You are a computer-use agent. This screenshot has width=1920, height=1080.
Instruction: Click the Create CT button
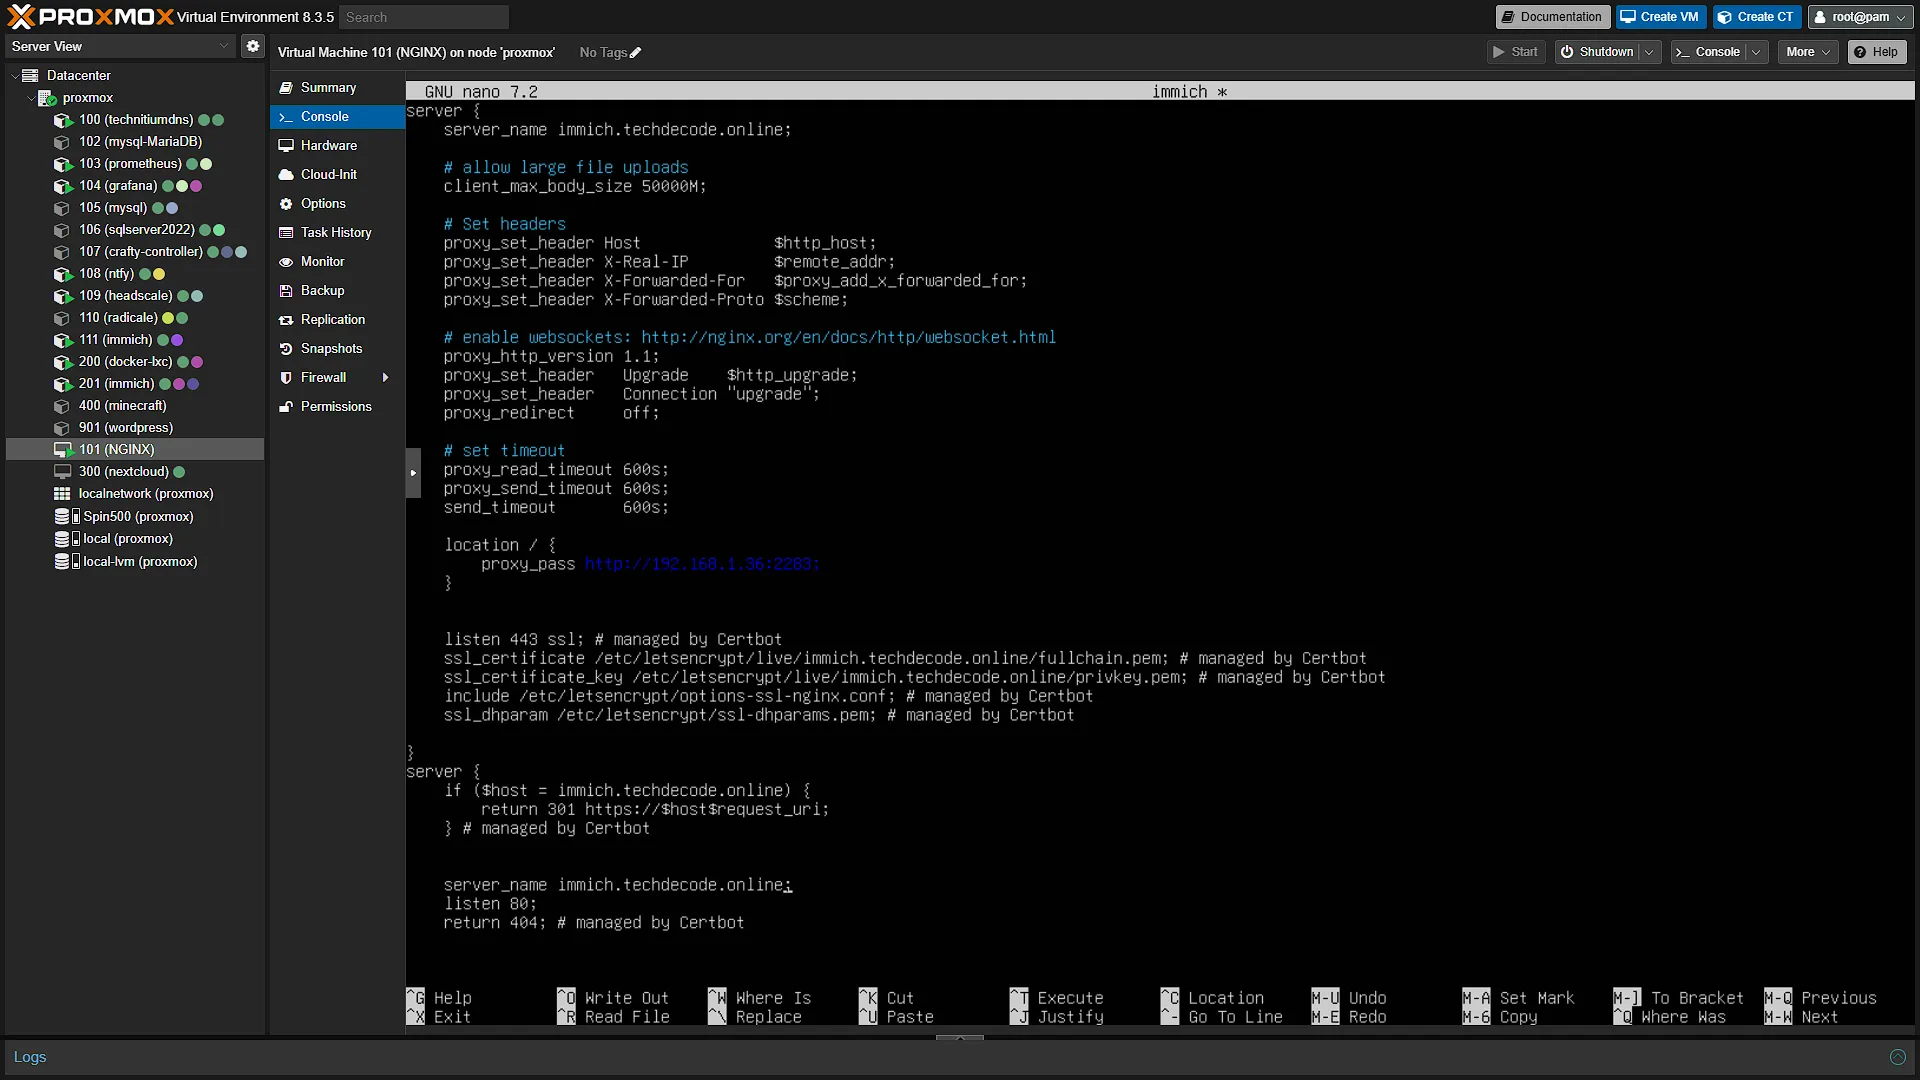pos(1757,17)
